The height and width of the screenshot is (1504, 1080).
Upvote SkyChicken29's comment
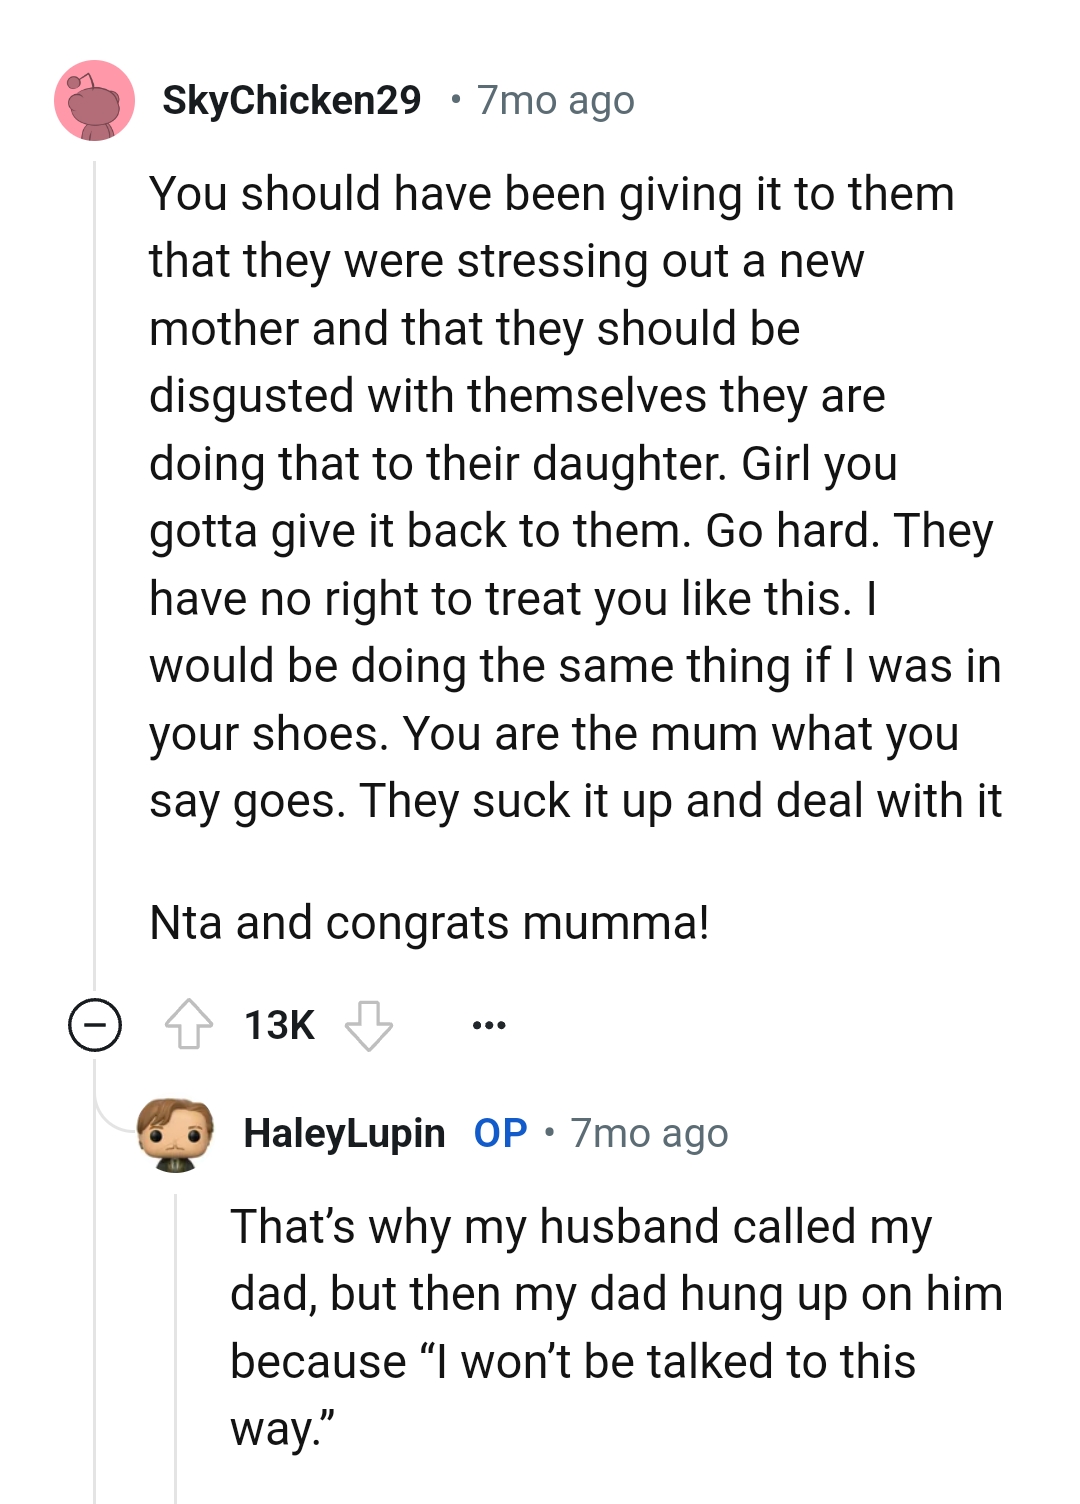click(188, 1025)
